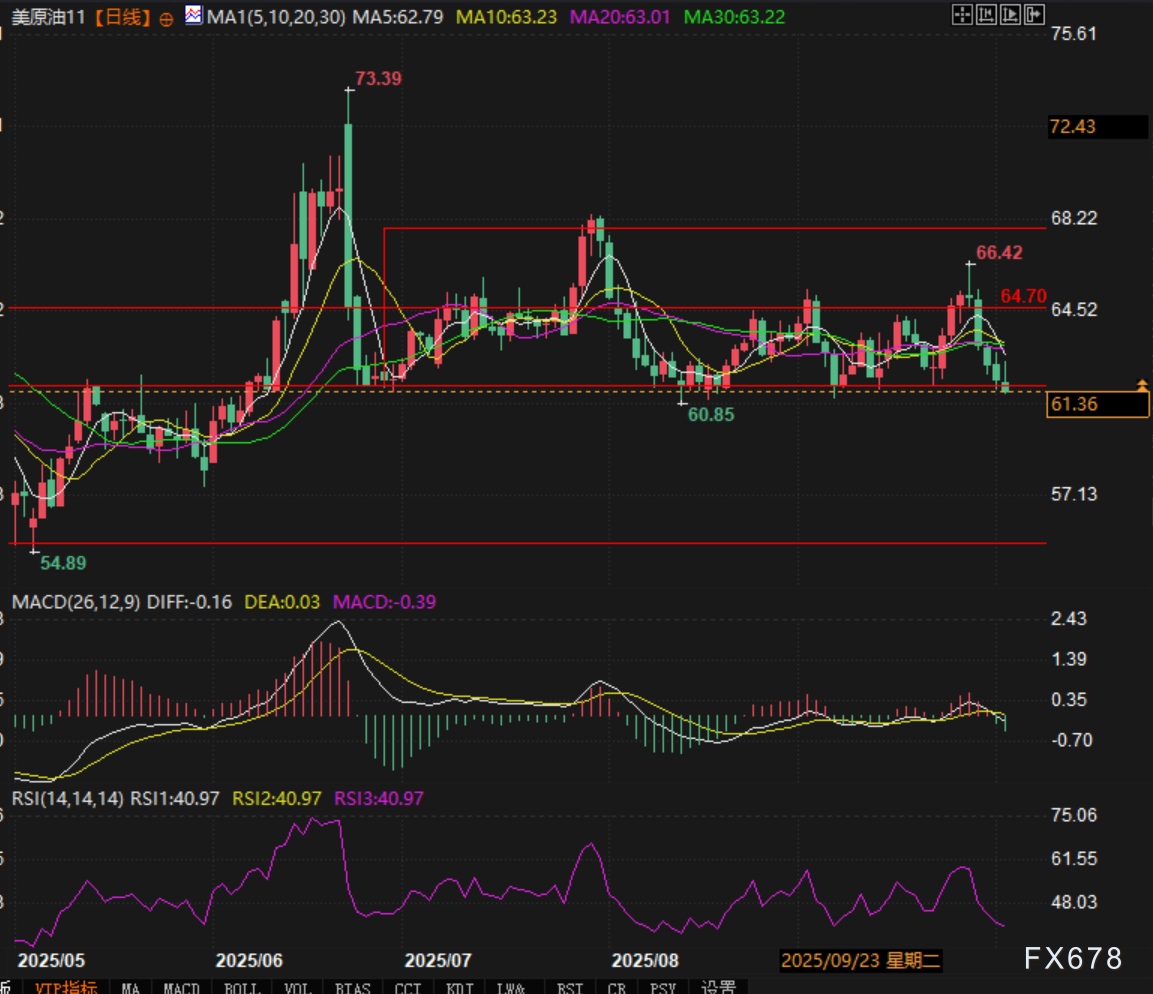The image size is (1153, 994).
Task: Click the scroll-chart-backward icon in top toolbar
Action: (x=986, y=15)
